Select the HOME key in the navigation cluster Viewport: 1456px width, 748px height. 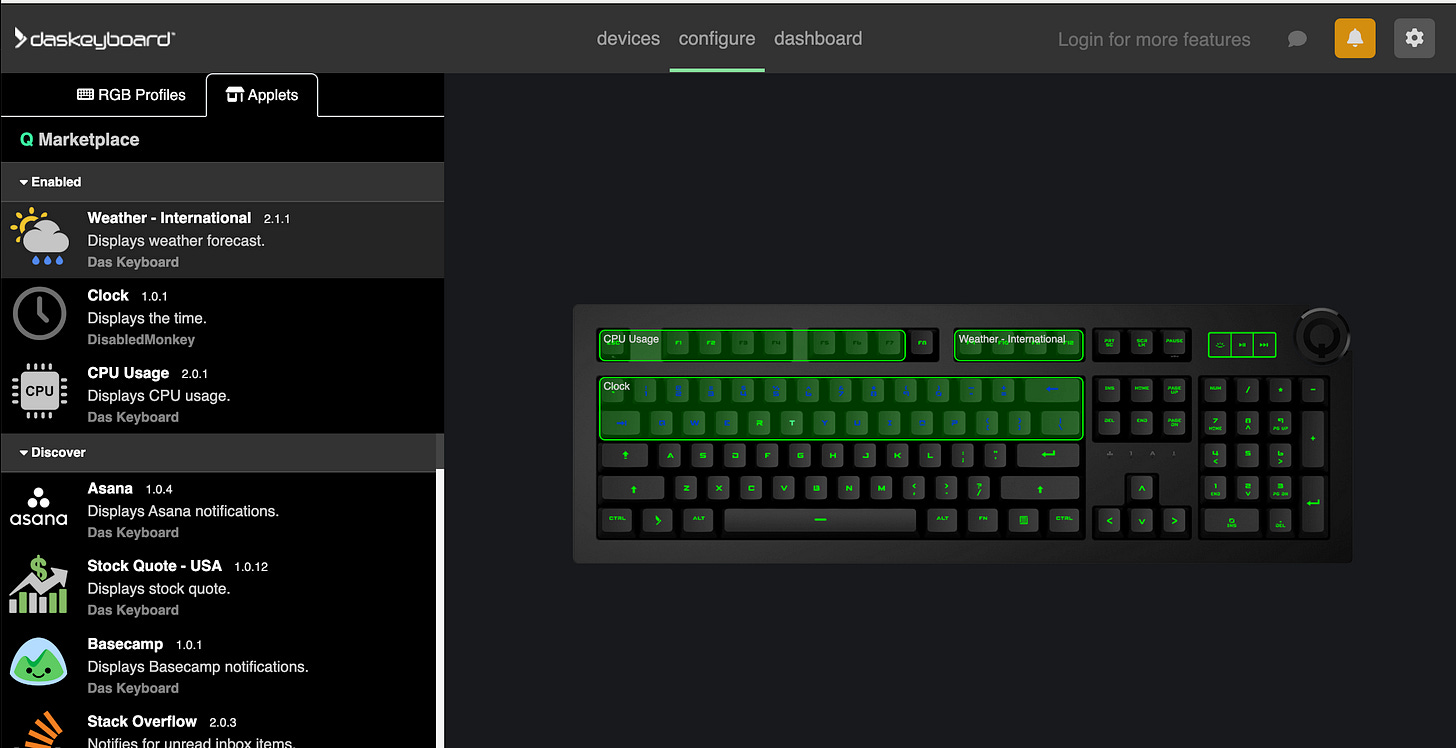click(x=1141, y=388)
